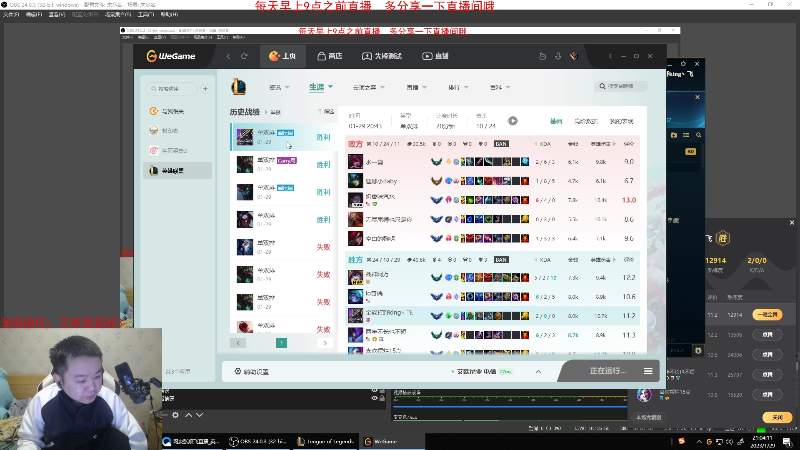Switch to the 先锋测试 tab in WeGame

click(382, 56)
